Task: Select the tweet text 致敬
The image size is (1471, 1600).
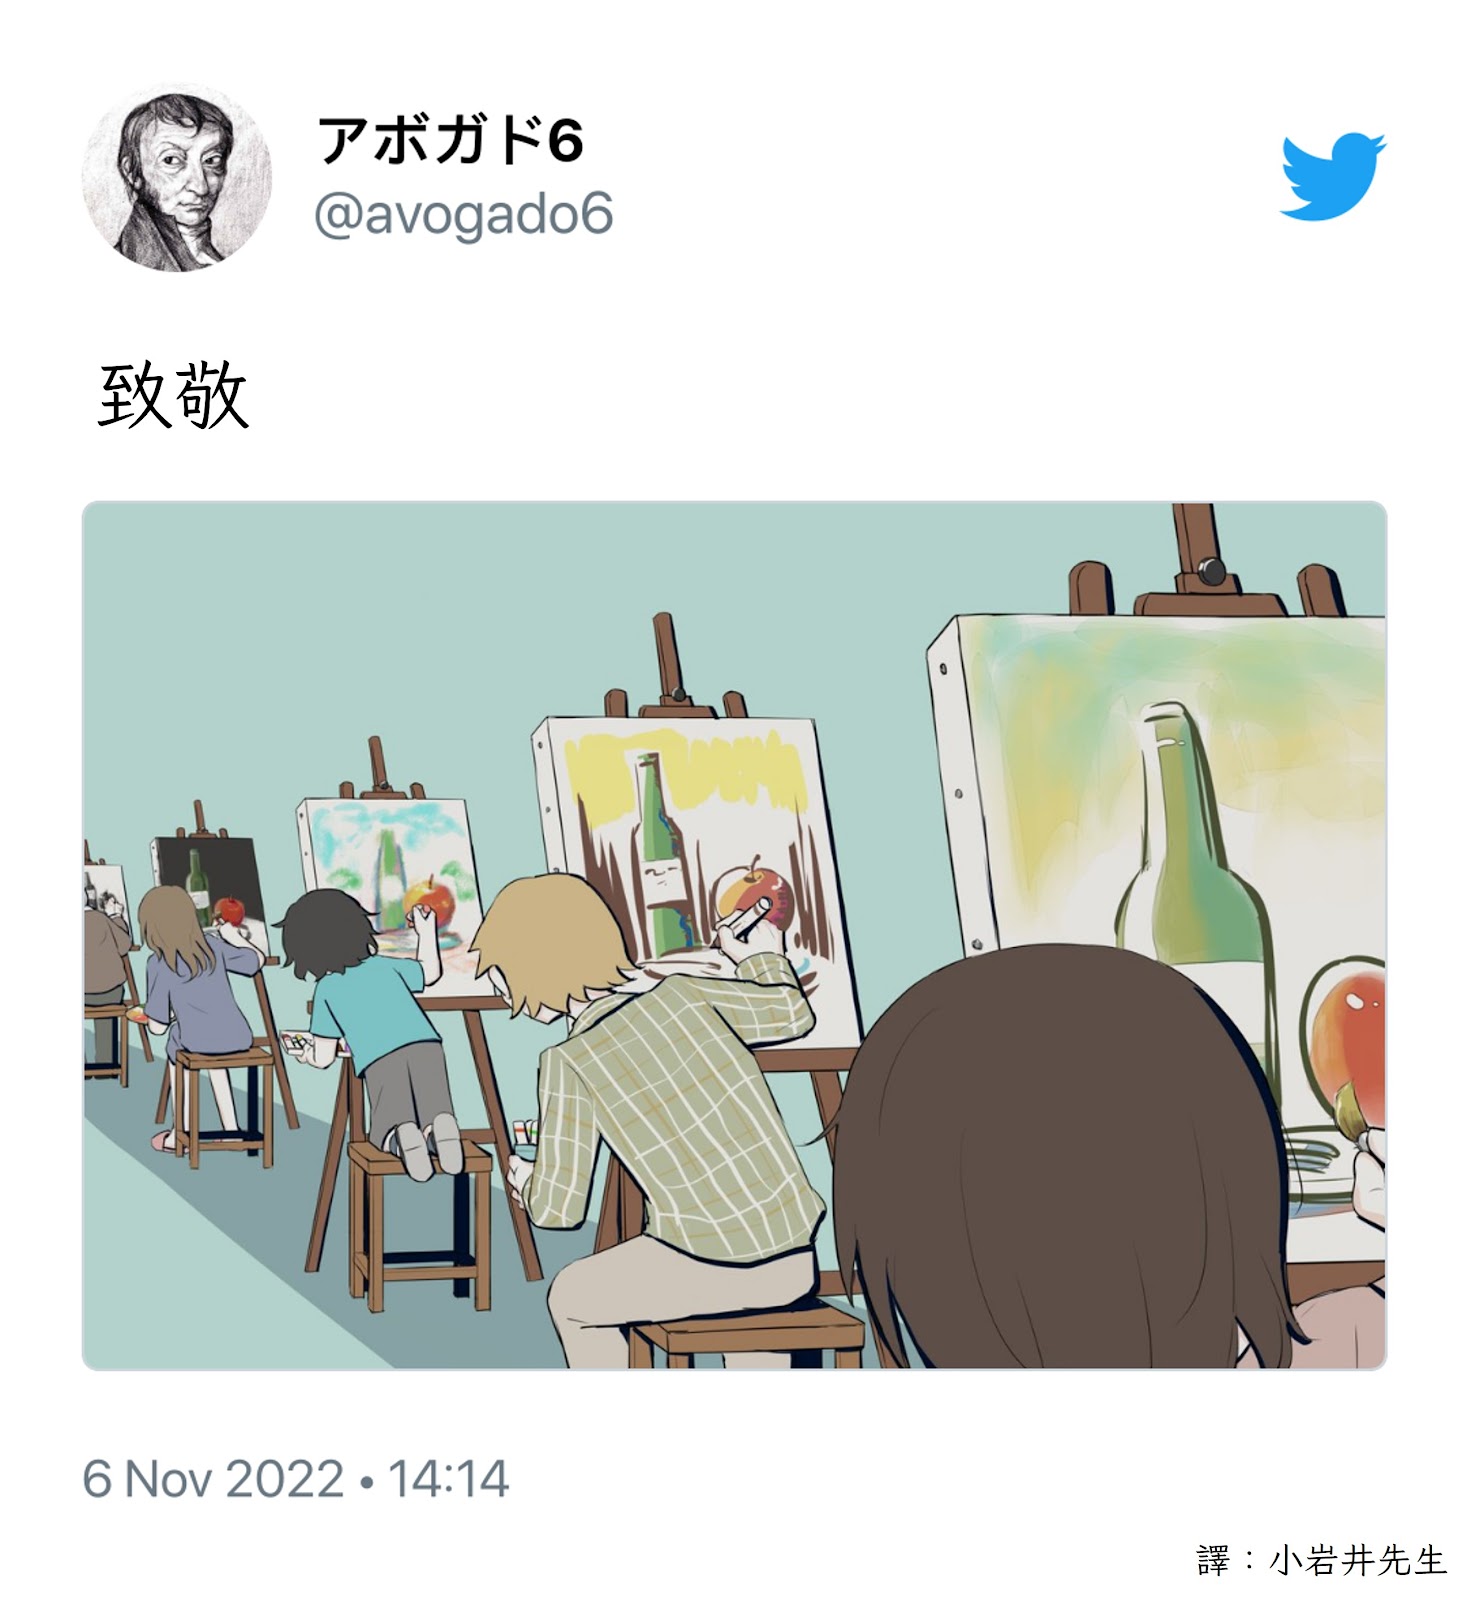Action: [x=174, y=396]
